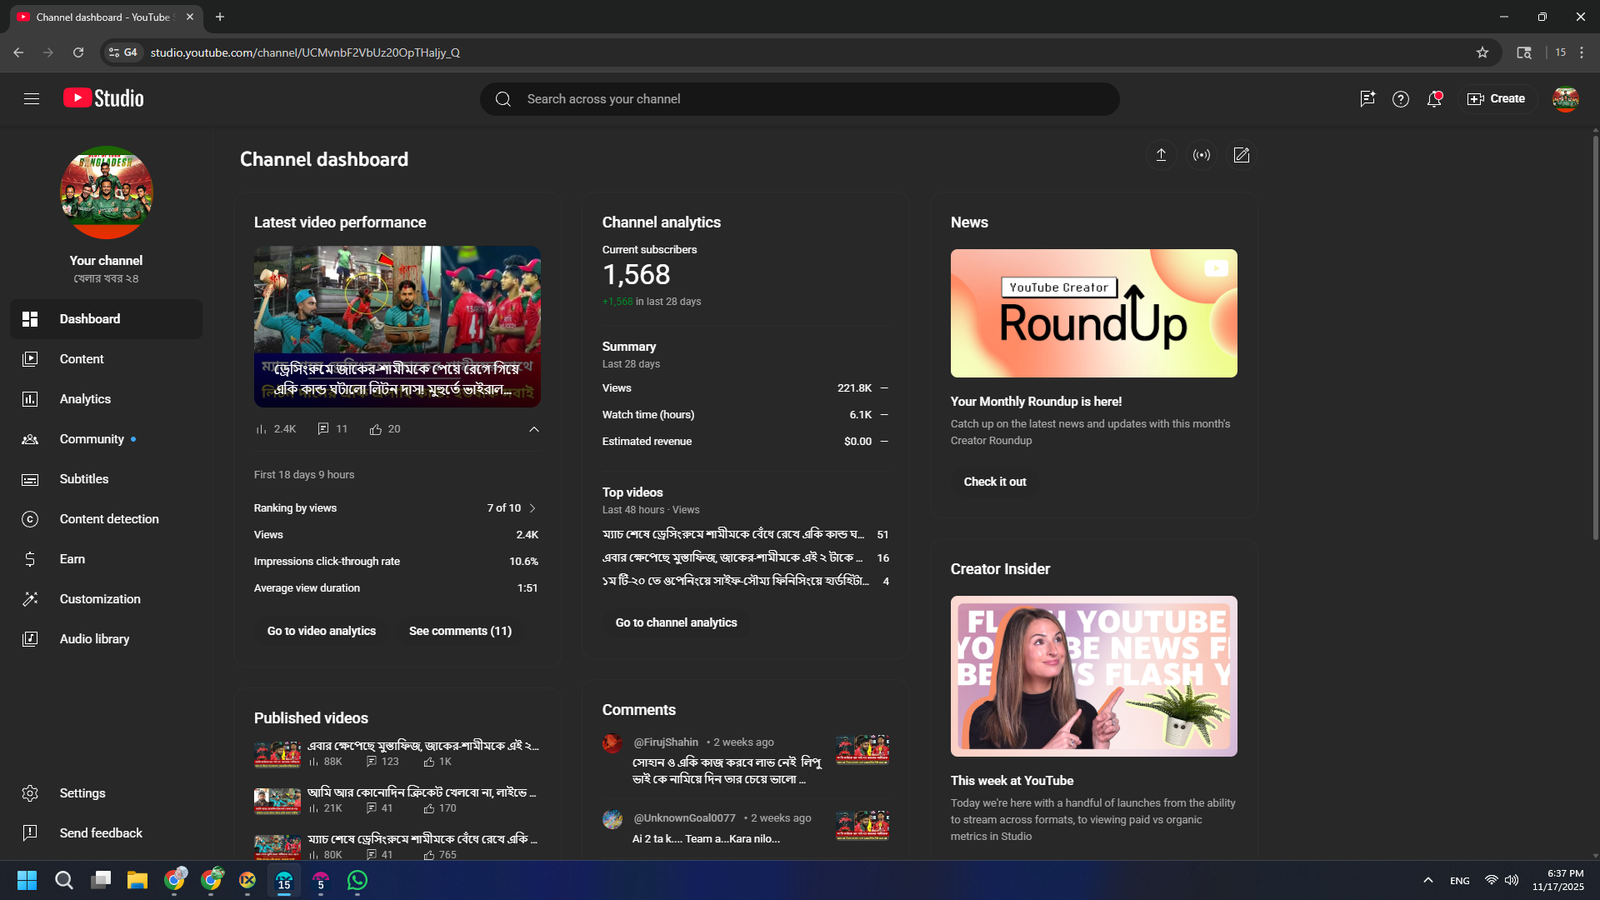Click See comments (11) button
This screenshot has height=900, width=1600.
[x=460, y=631]
